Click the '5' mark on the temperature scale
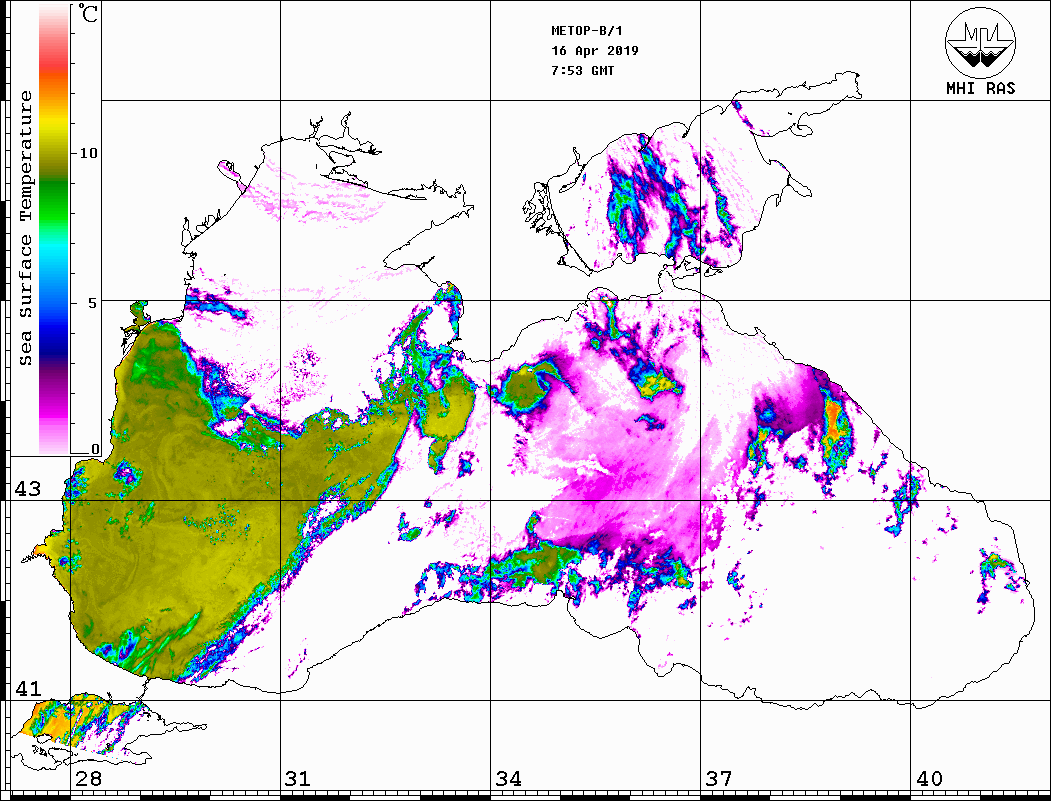Viewport: 1051px width, 801px height. pyautogui.click(x=92, y=303)
